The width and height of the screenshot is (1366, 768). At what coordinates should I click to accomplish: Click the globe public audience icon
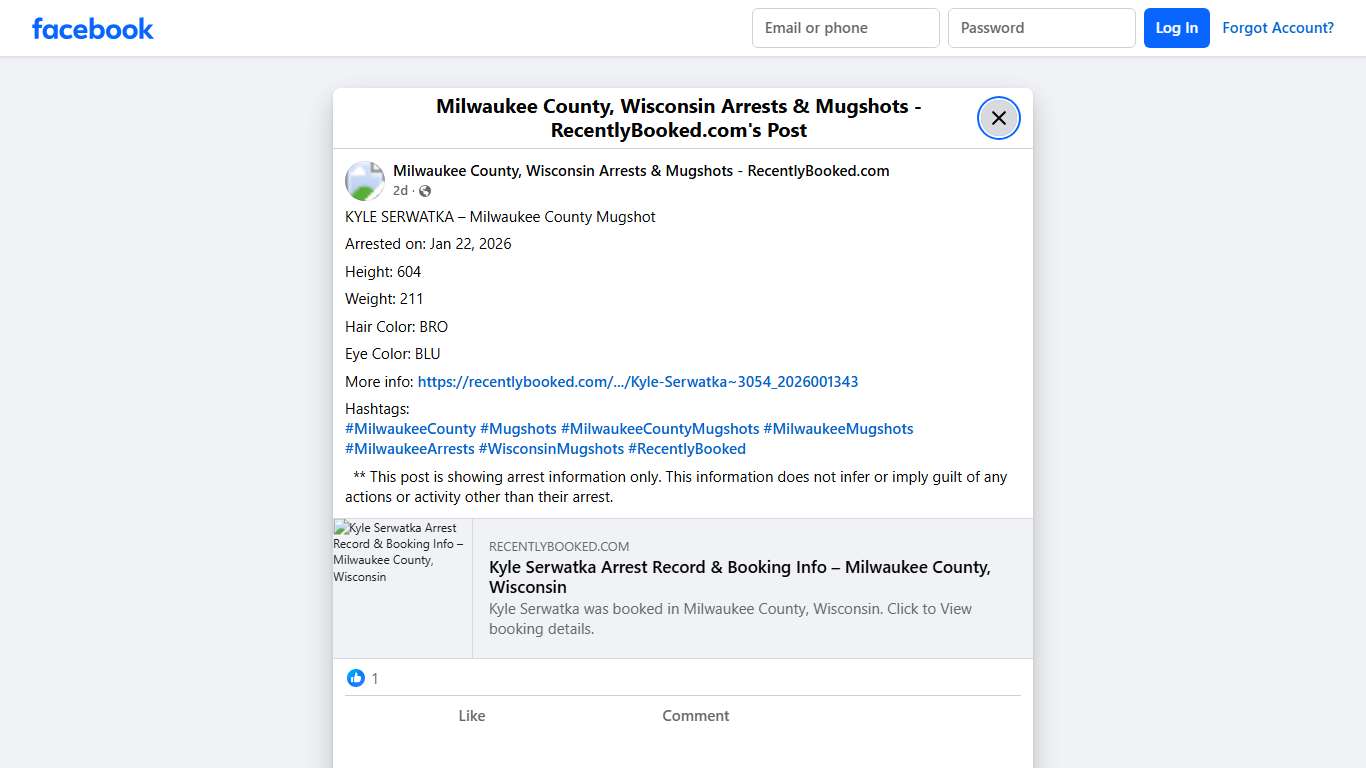click(x=424, y=190)
